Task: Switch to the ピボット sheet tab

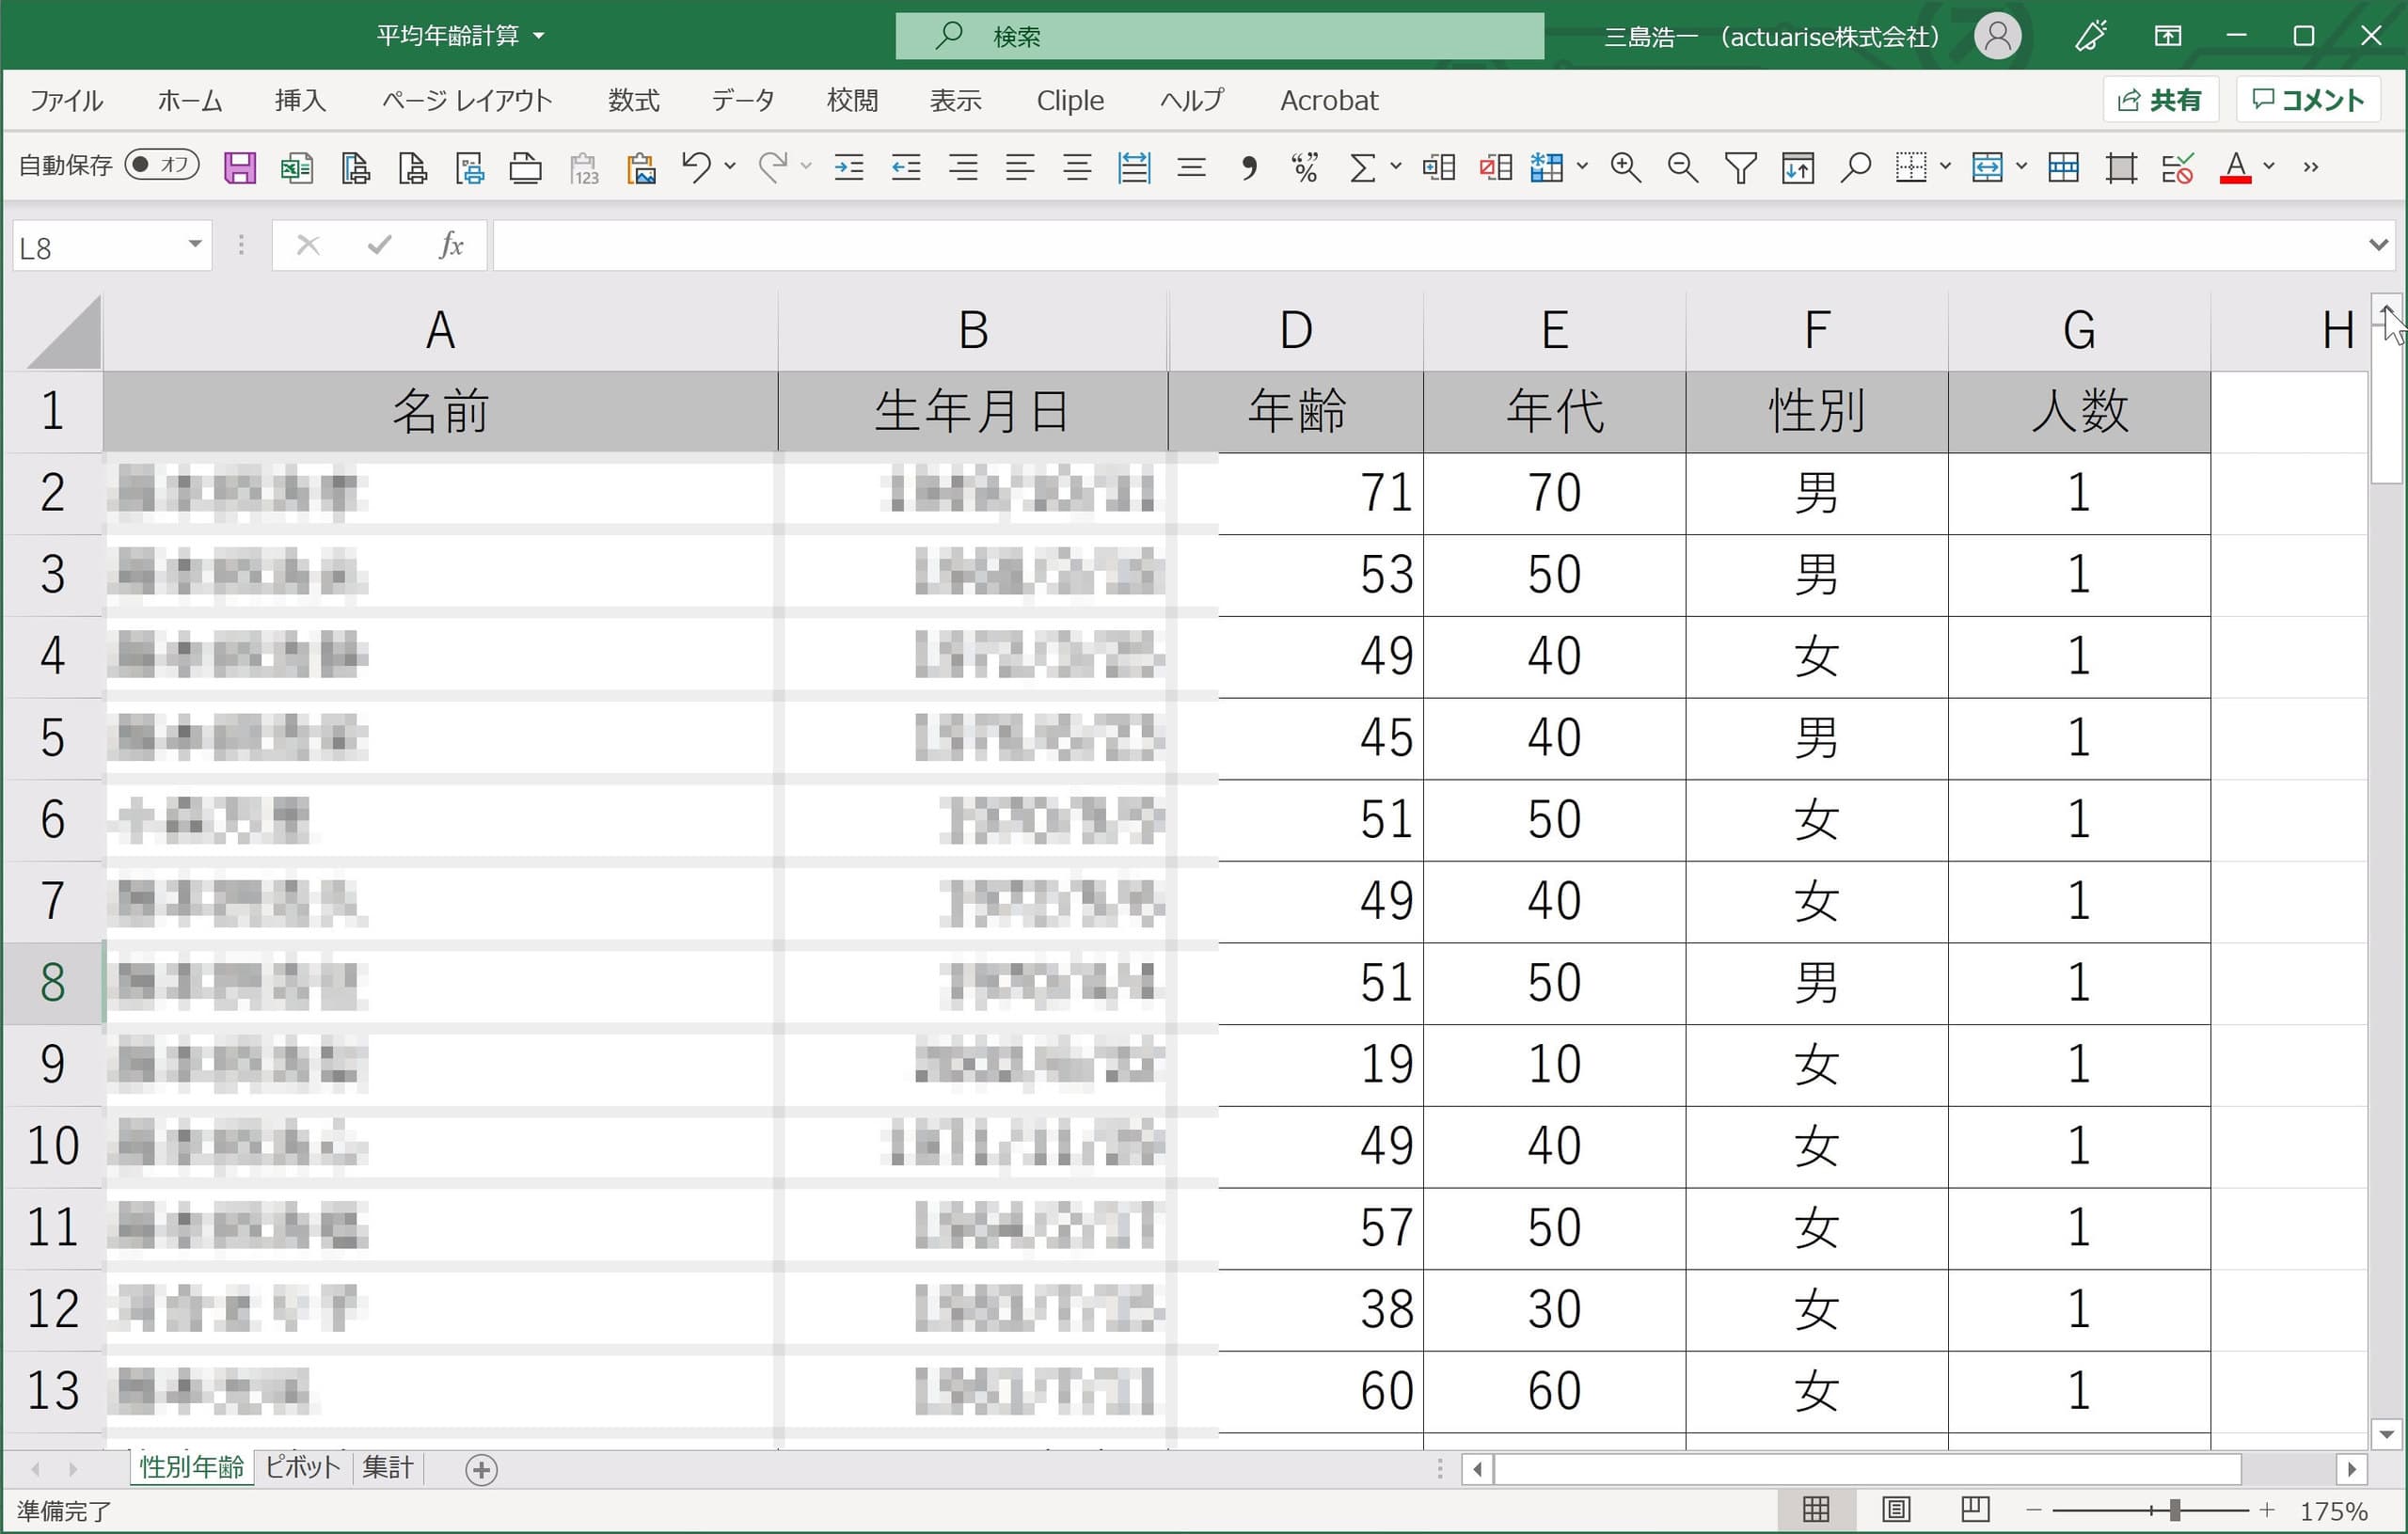Action: pyautogui.click(x=302, y=1467)
